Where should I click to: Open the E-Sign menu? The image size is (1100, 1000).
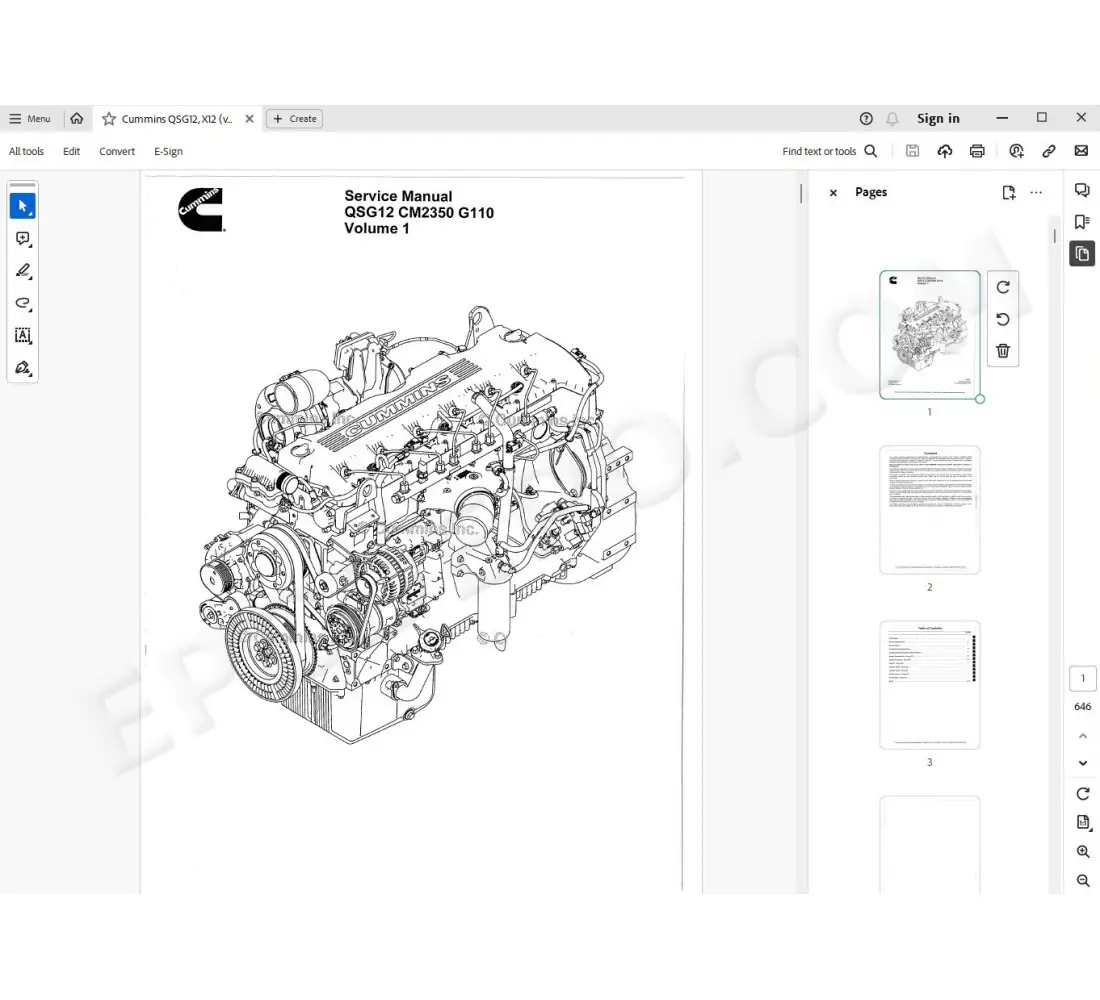(x=168, y=151)
